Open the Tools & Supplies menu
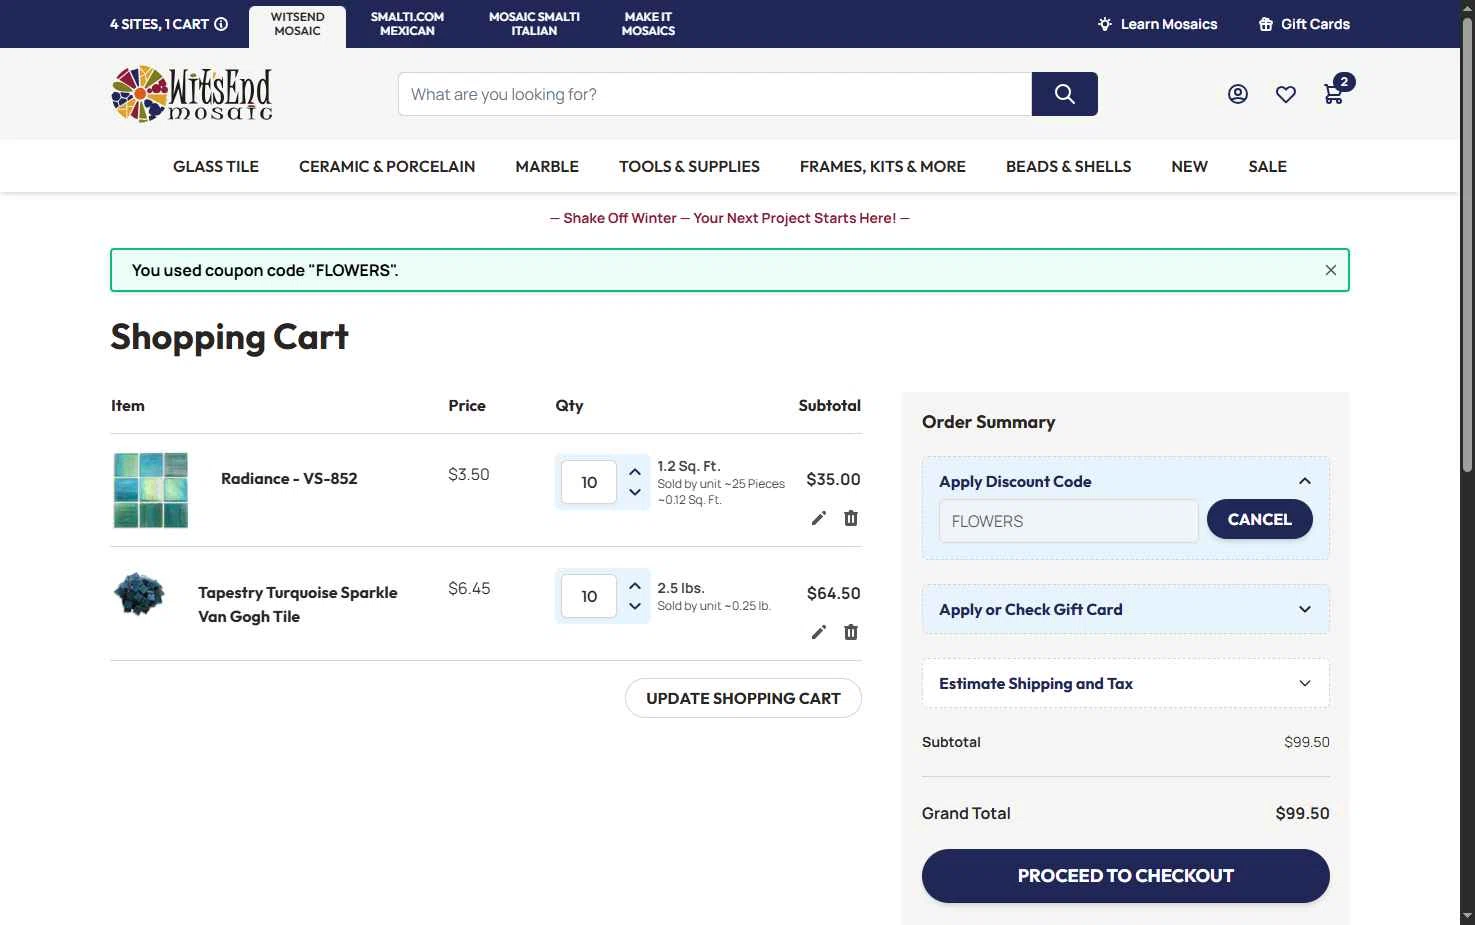 (689, 166)
